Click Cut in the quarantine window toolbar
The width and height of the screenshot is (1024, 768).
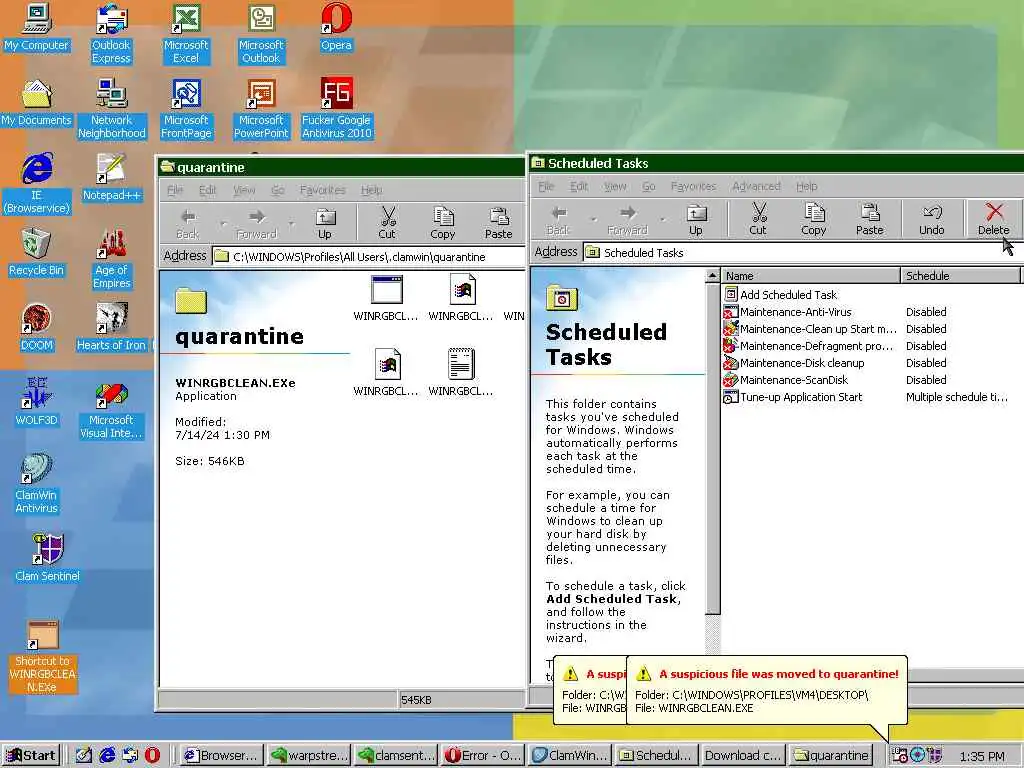tap(387, 223)
